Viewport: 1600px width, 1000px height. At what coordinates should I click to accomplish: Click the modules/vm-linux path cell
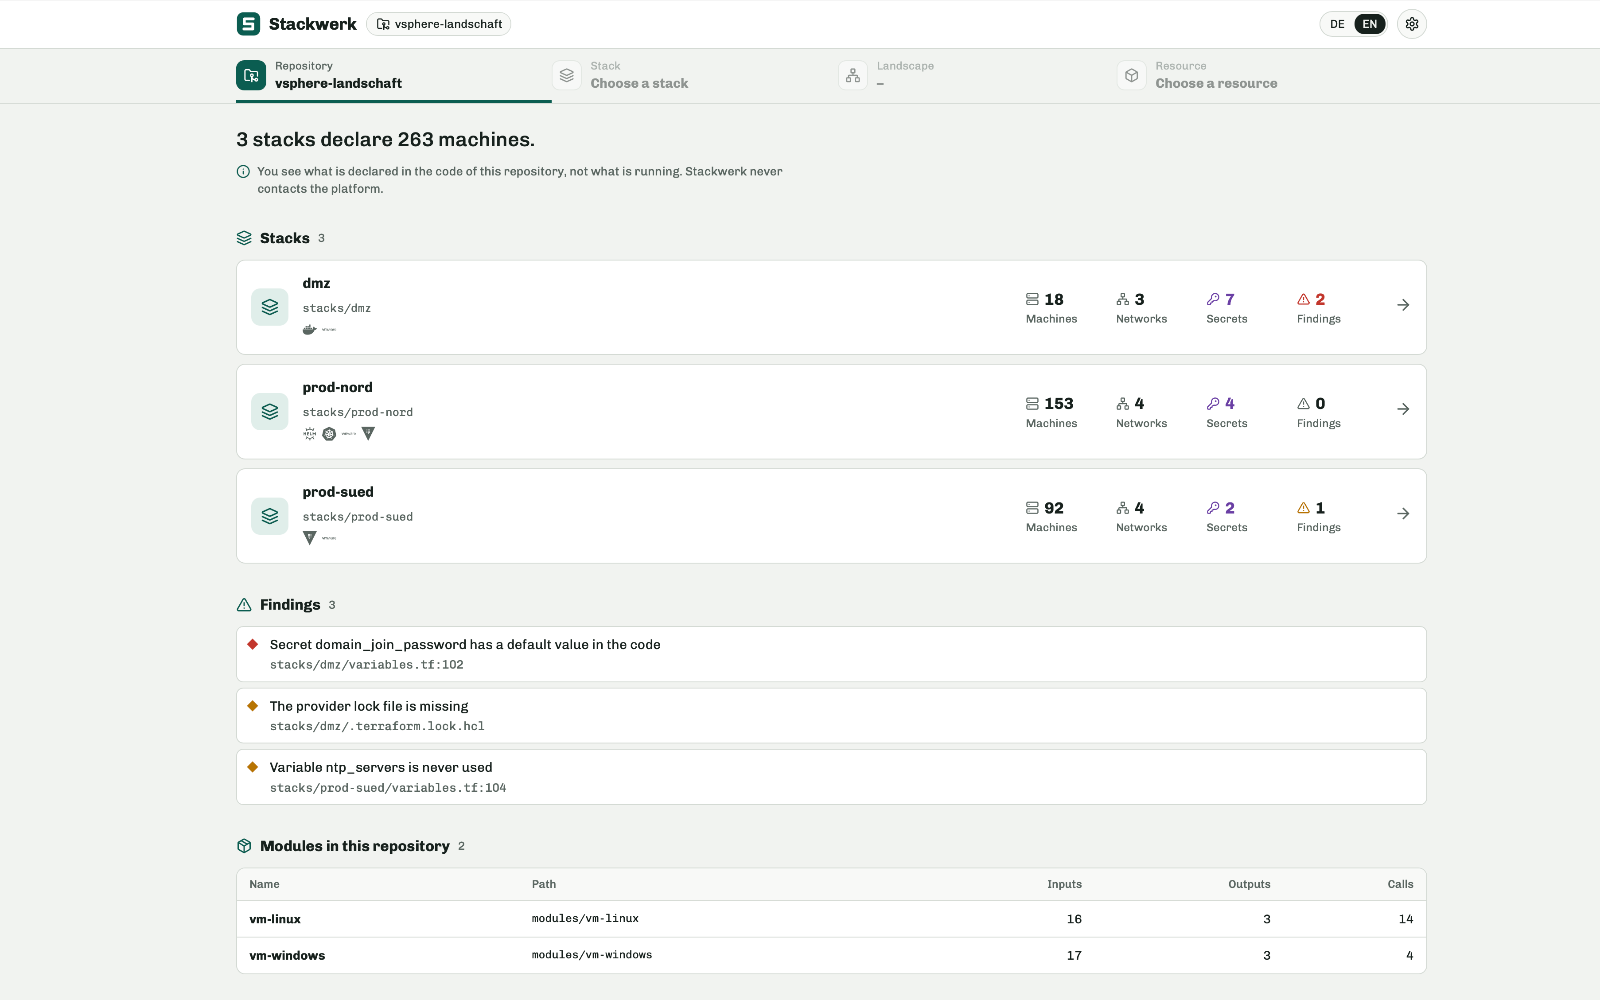click(x=585, y=919)
